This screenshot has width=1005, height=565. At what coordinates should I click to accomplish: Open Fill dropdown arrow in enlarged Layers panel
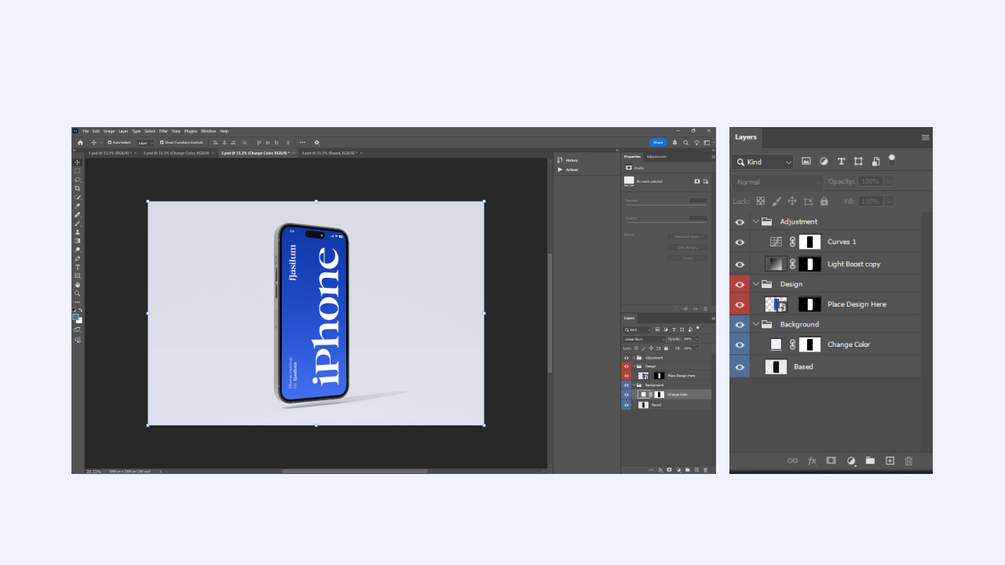889,201
